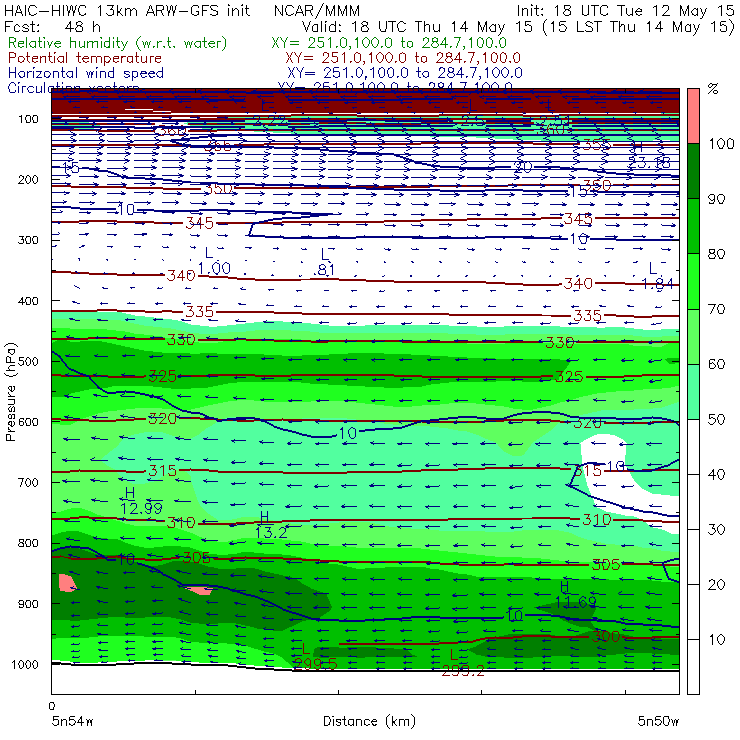Click the 'HAIC-HIWC 13km ARW-GFS init' title
Viewport: 740px width, 740px height.
click(127, 11)
